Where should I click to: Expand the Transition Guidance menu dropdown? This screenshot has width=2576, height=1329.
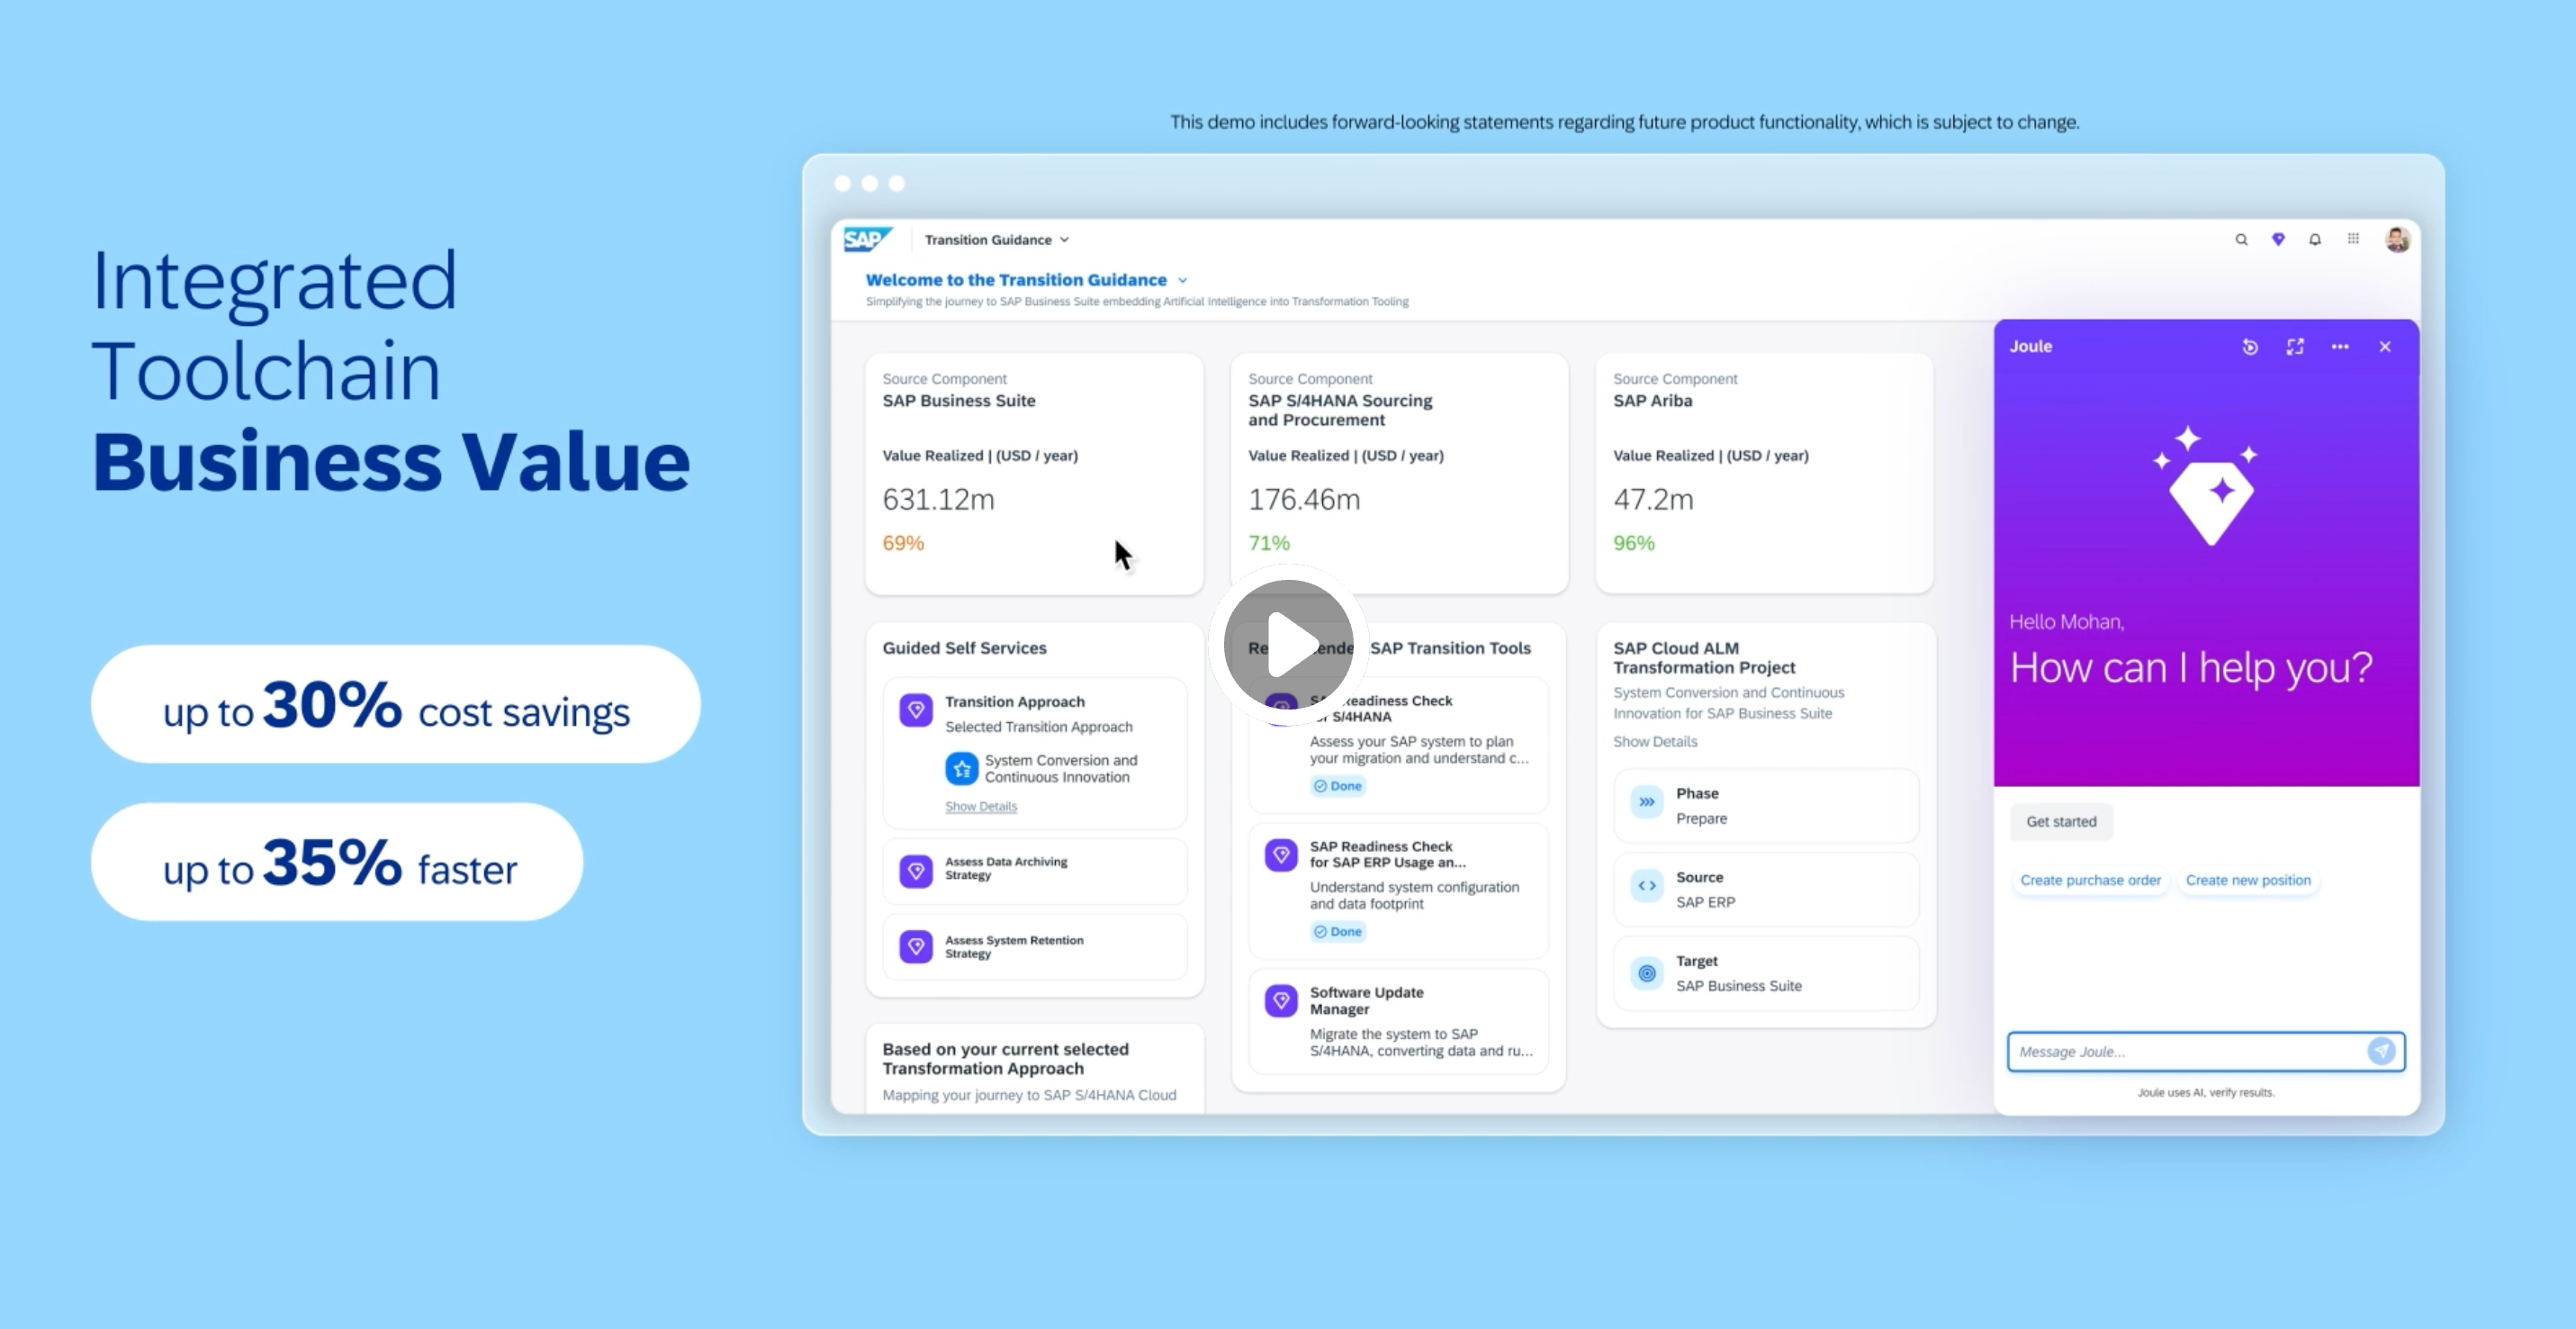(x=1064, y=240)
